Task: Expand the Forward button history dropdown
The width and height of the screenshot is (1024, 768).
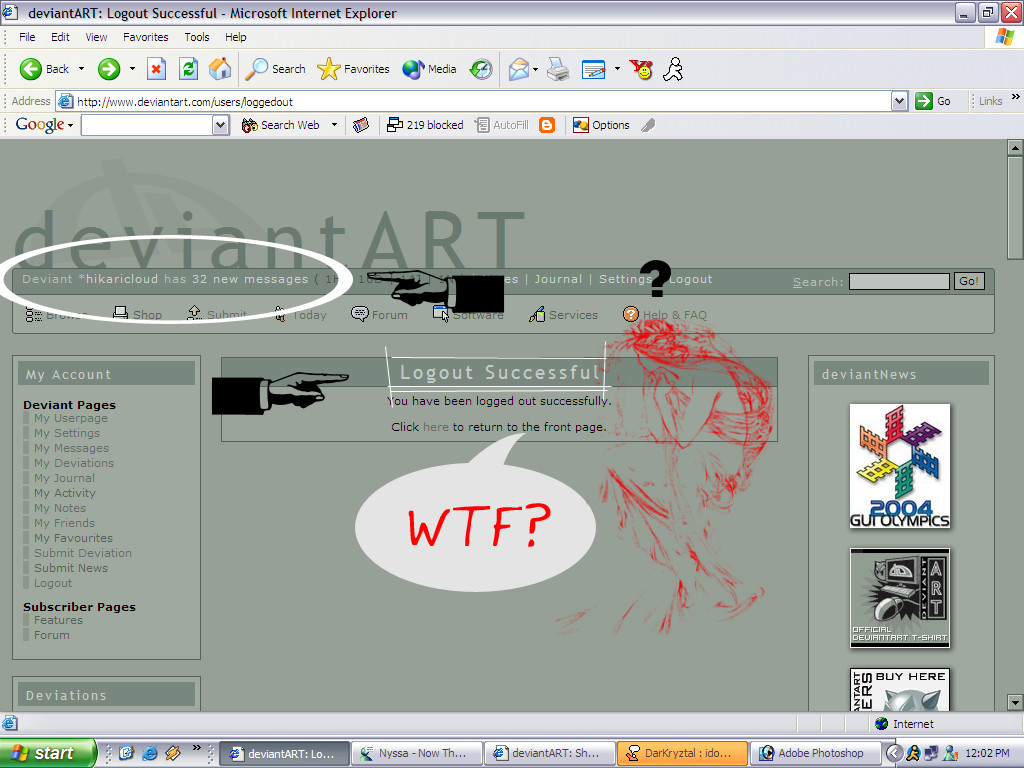Action: (x=133, y=69)
